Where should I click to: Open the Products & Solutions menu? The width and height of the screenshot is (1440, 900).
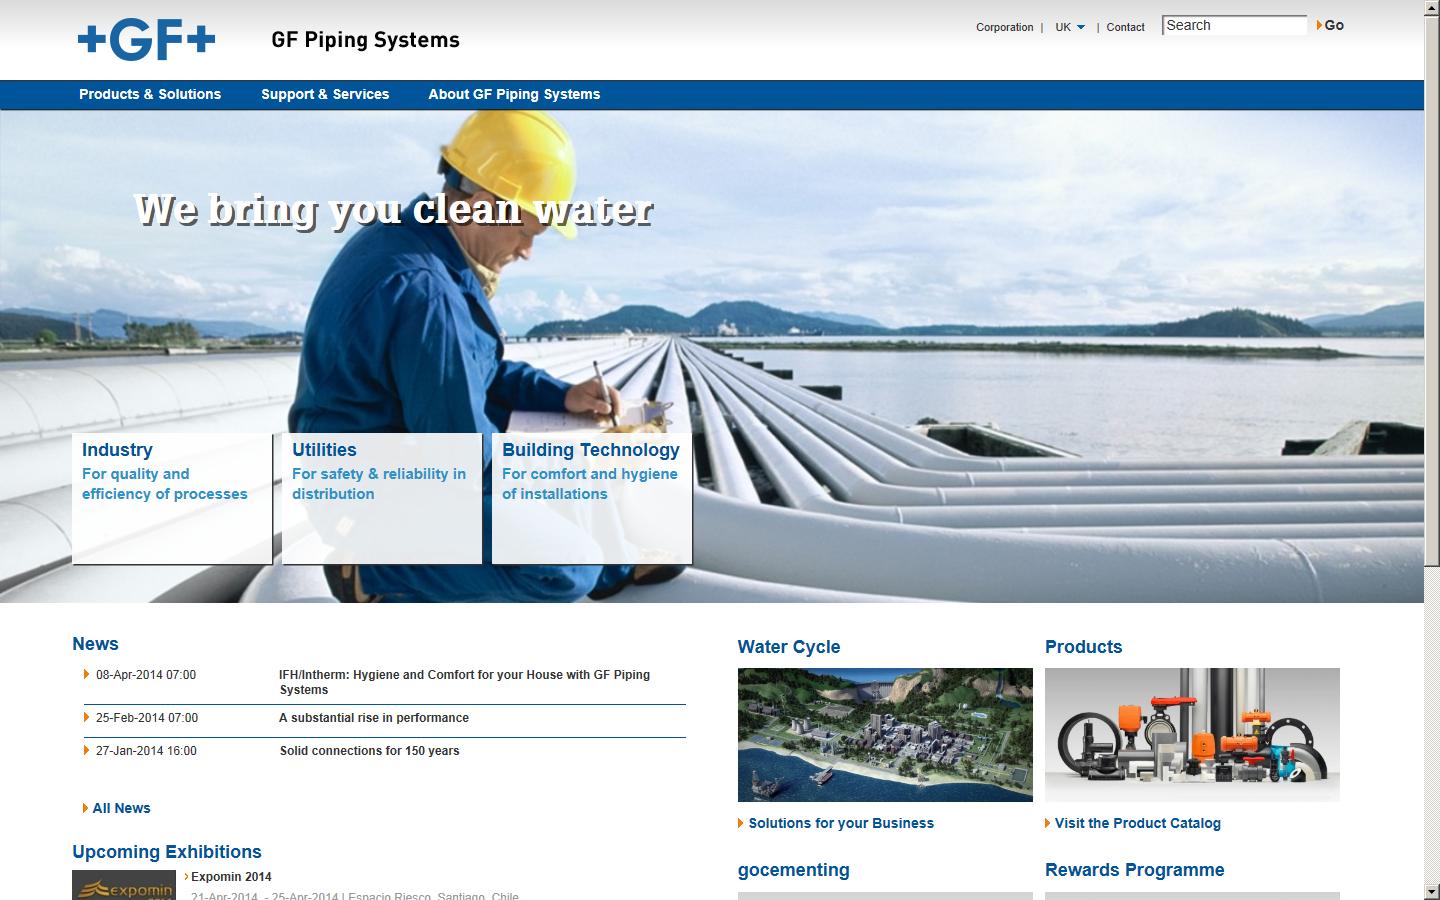[150, 94]
